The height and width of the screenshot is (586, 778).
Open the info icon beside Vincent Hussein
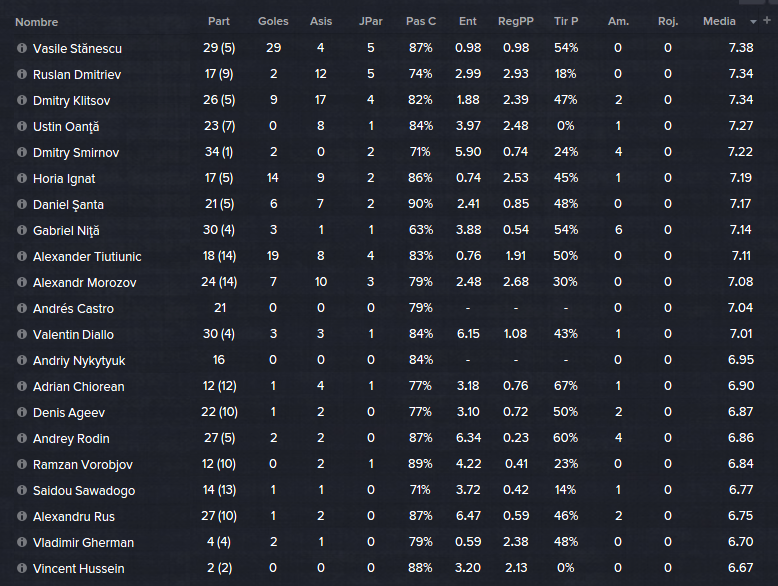click(x=21, y=568)
